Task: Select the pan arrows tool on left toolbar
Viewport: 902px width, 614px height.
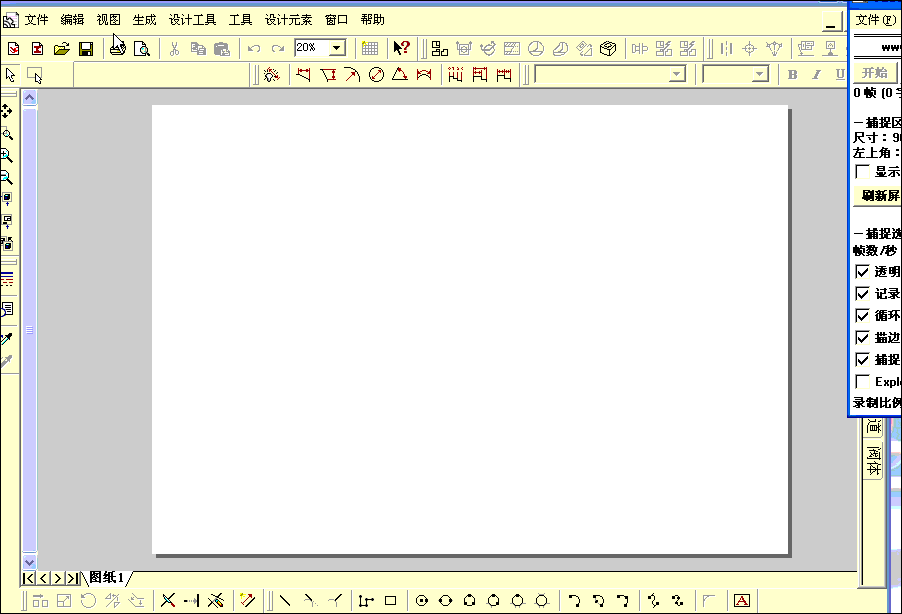Action: pos(7,111)
